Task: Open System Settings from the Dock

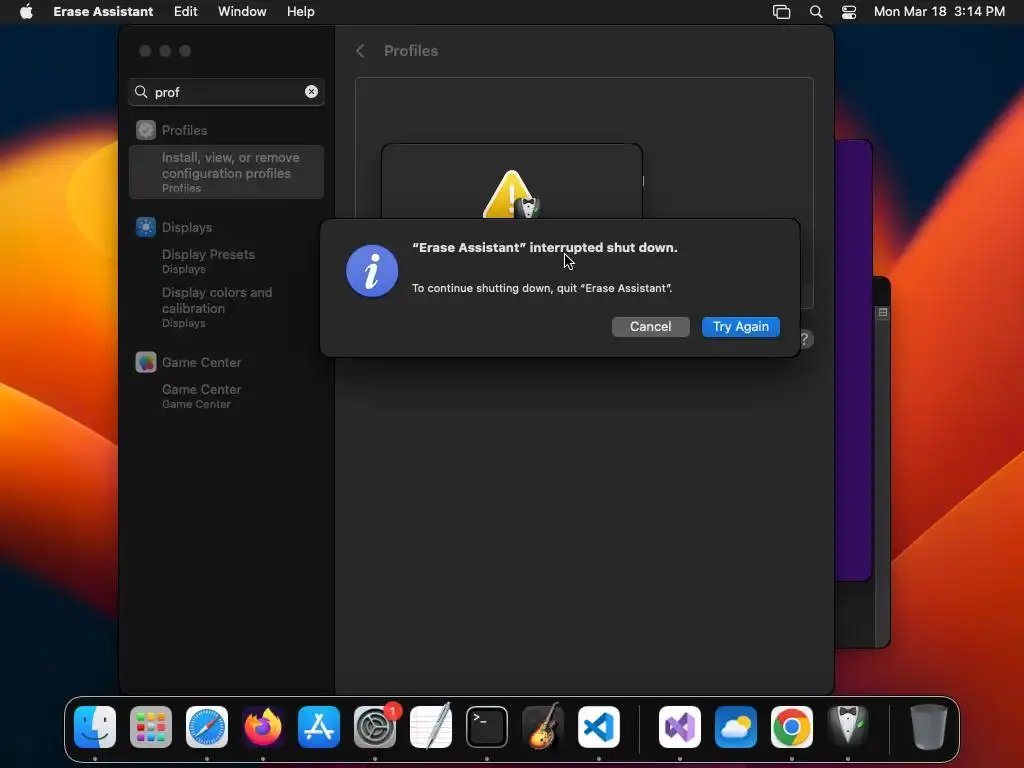Action: pos(375,727)
